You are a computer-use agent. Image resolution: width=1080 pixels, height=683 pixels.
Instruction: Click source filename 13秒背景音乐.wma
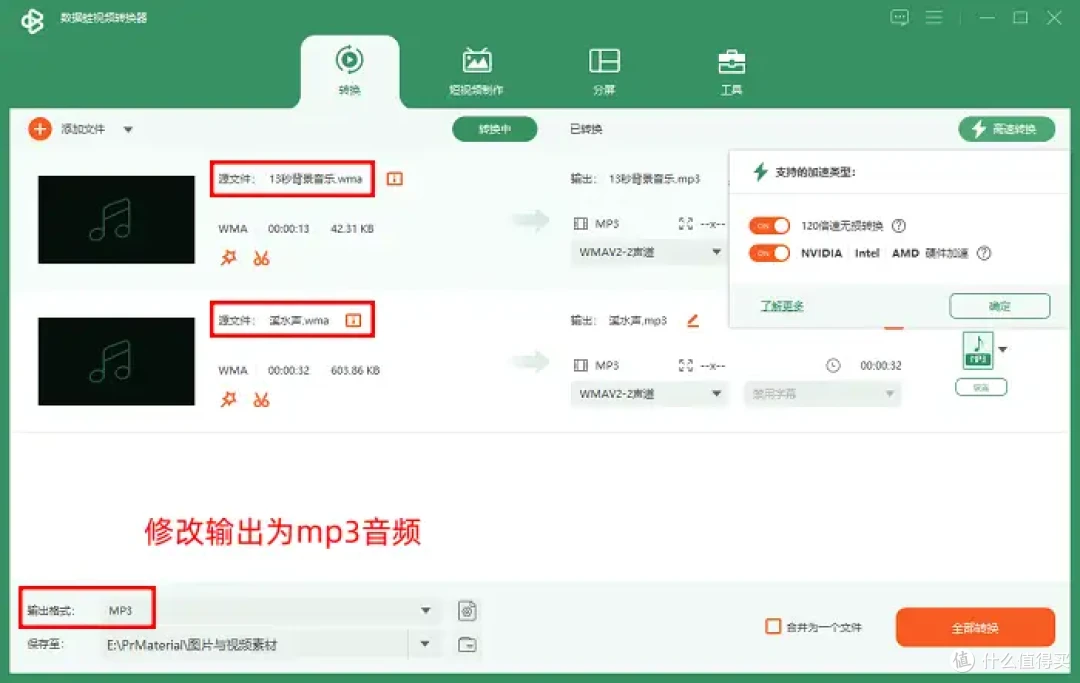coord(315,179)
